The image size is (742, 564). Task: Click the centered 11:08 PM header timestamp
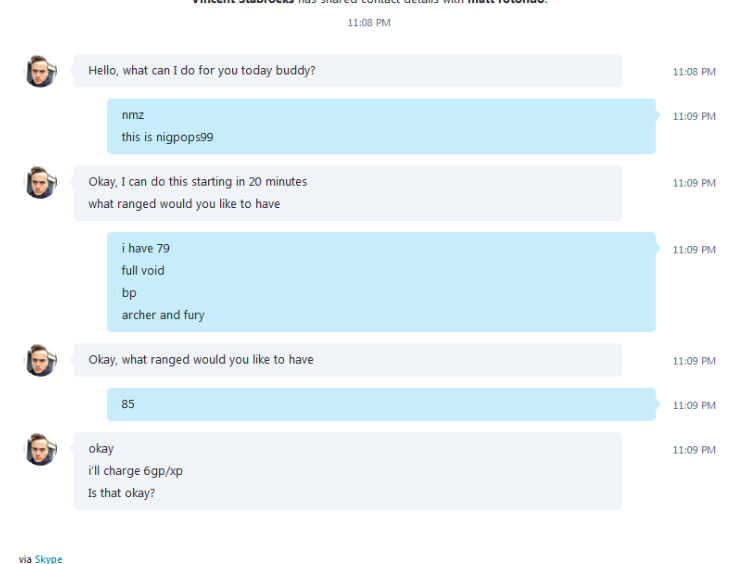click(x=369, y=23)
